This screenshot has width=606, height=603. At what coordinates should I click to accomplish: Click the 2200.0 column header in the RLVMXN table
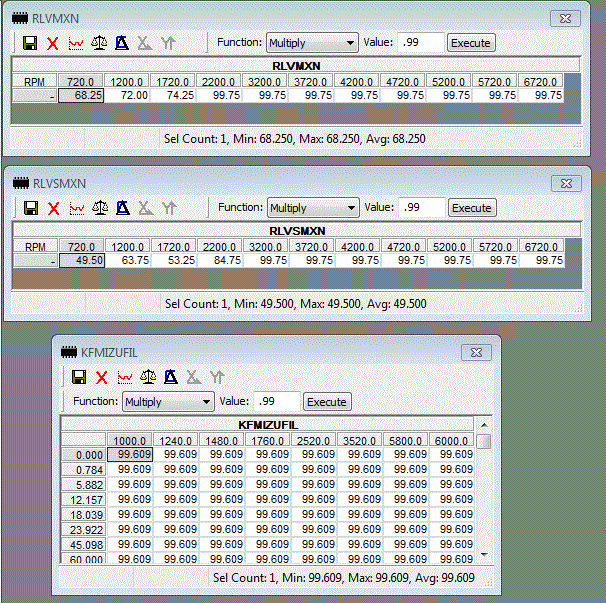(219, 82)
